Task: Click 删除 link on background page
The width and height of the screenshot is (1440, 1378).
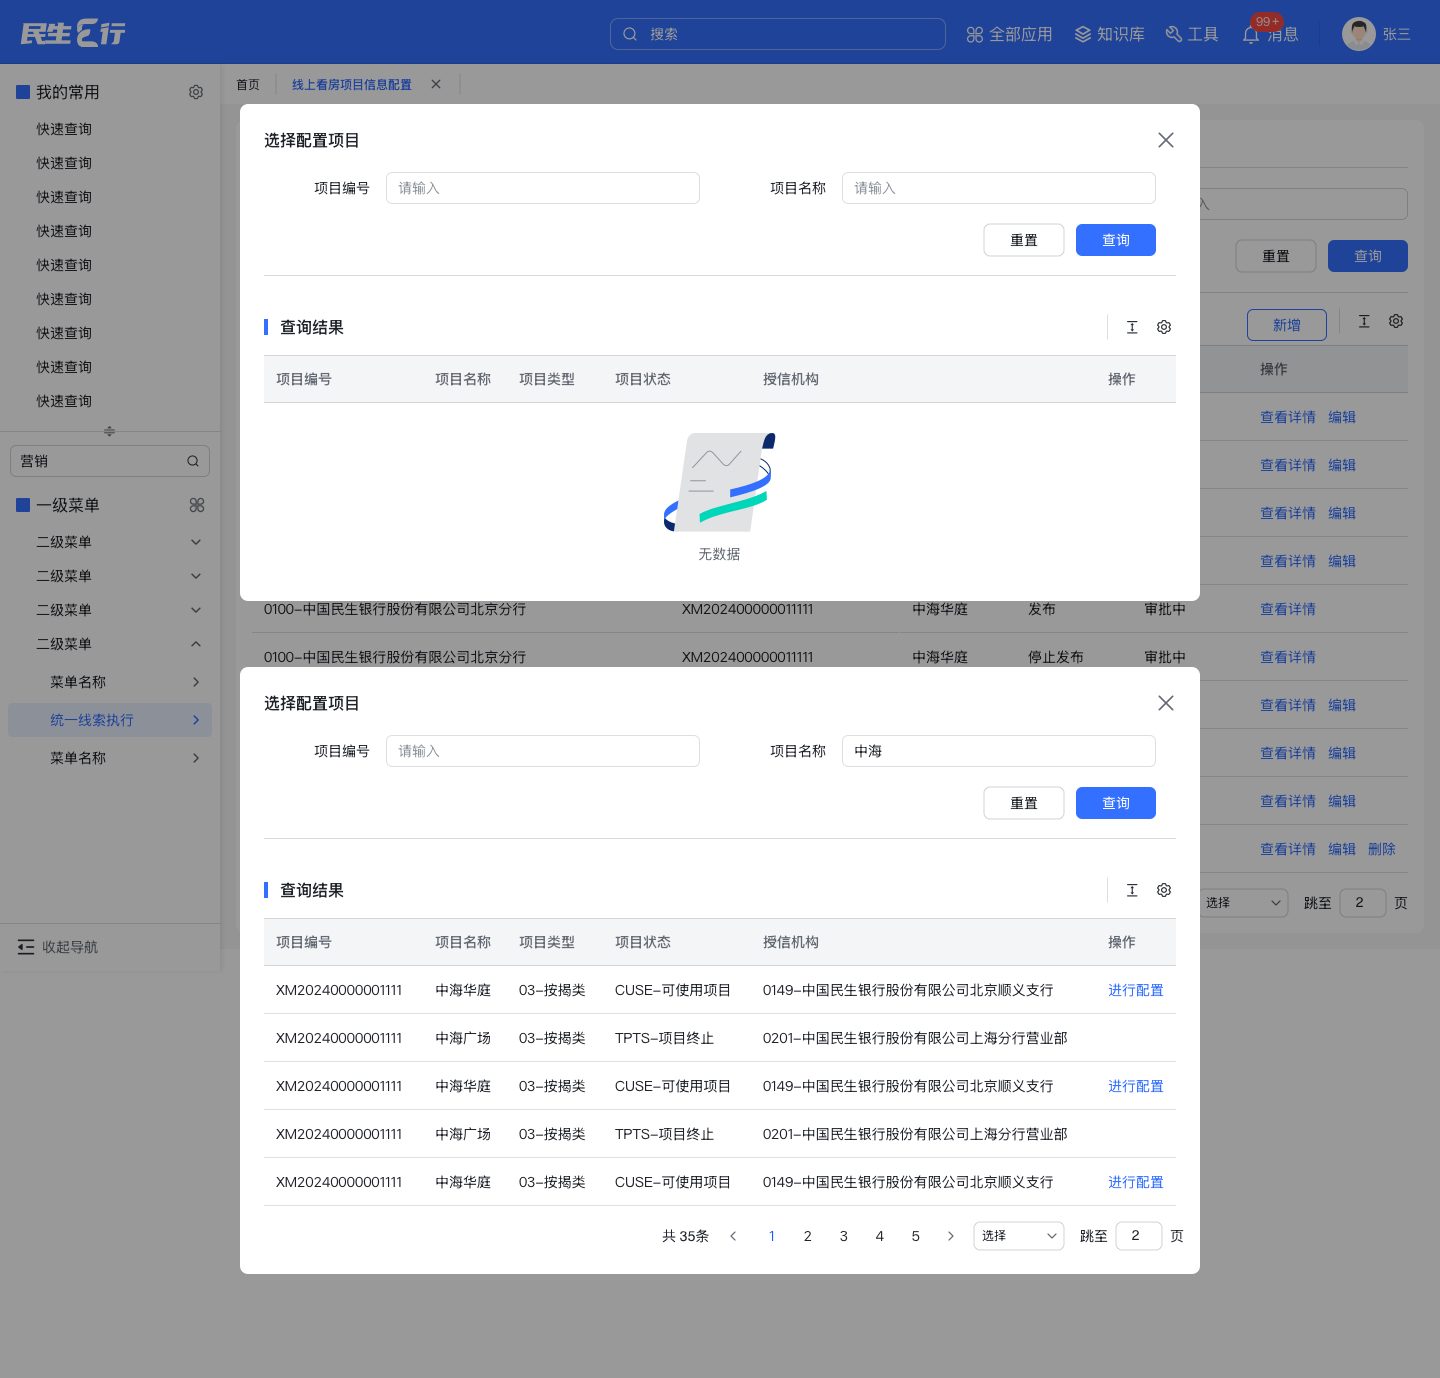Action: 1382,849
